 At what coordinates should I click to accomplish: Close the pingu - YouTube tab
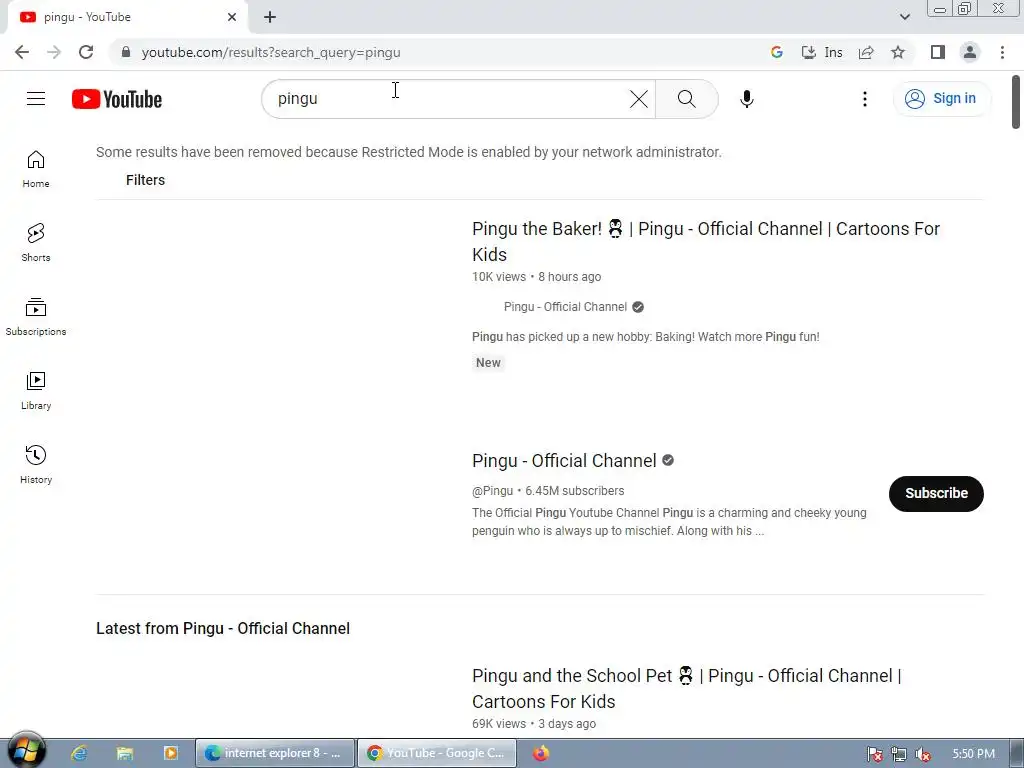tap(232, 17)
